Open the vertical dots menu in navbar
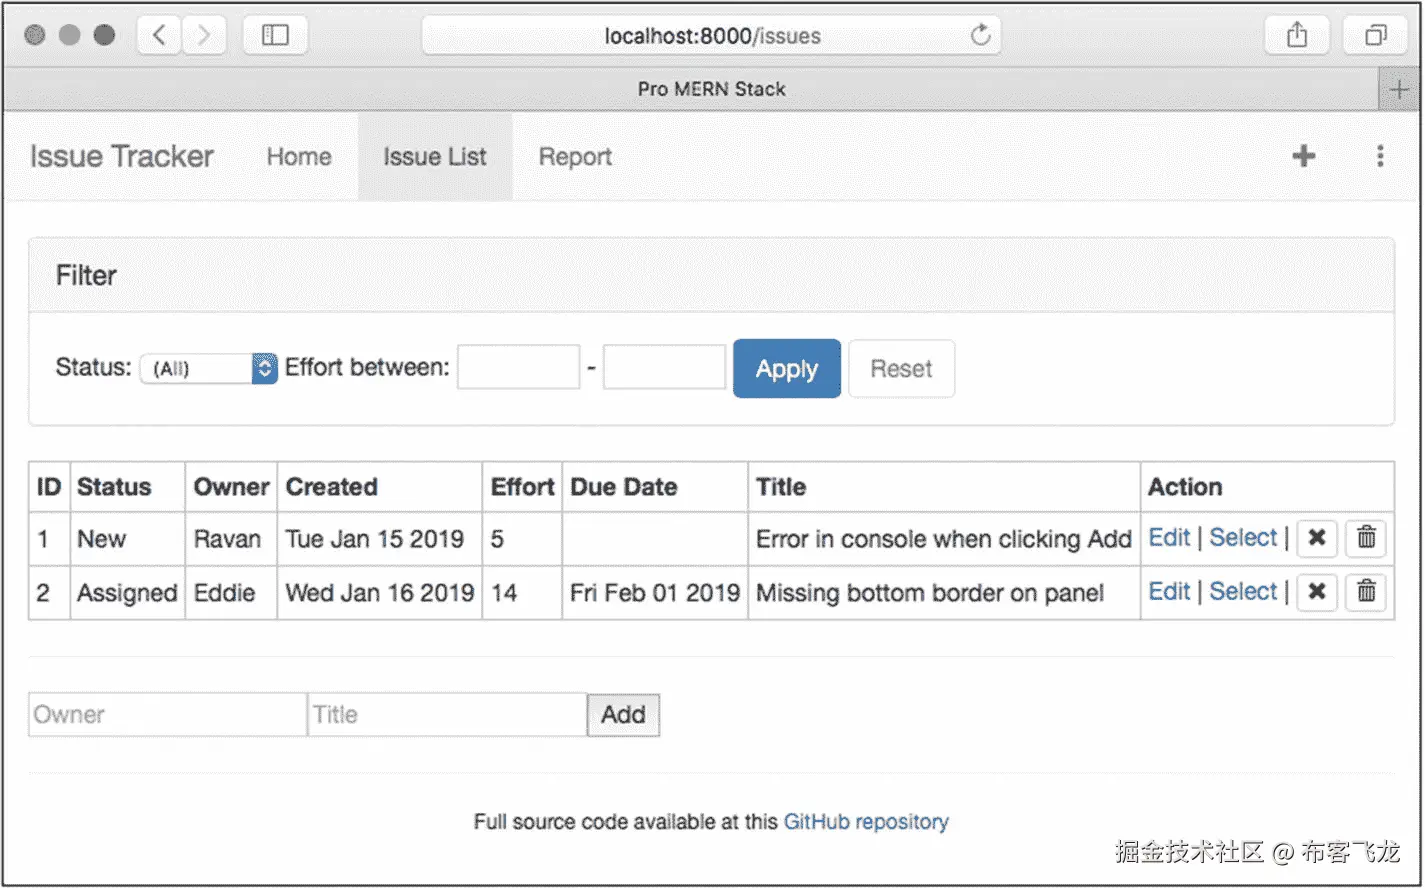1425x890 pixels. point(1380,156)
